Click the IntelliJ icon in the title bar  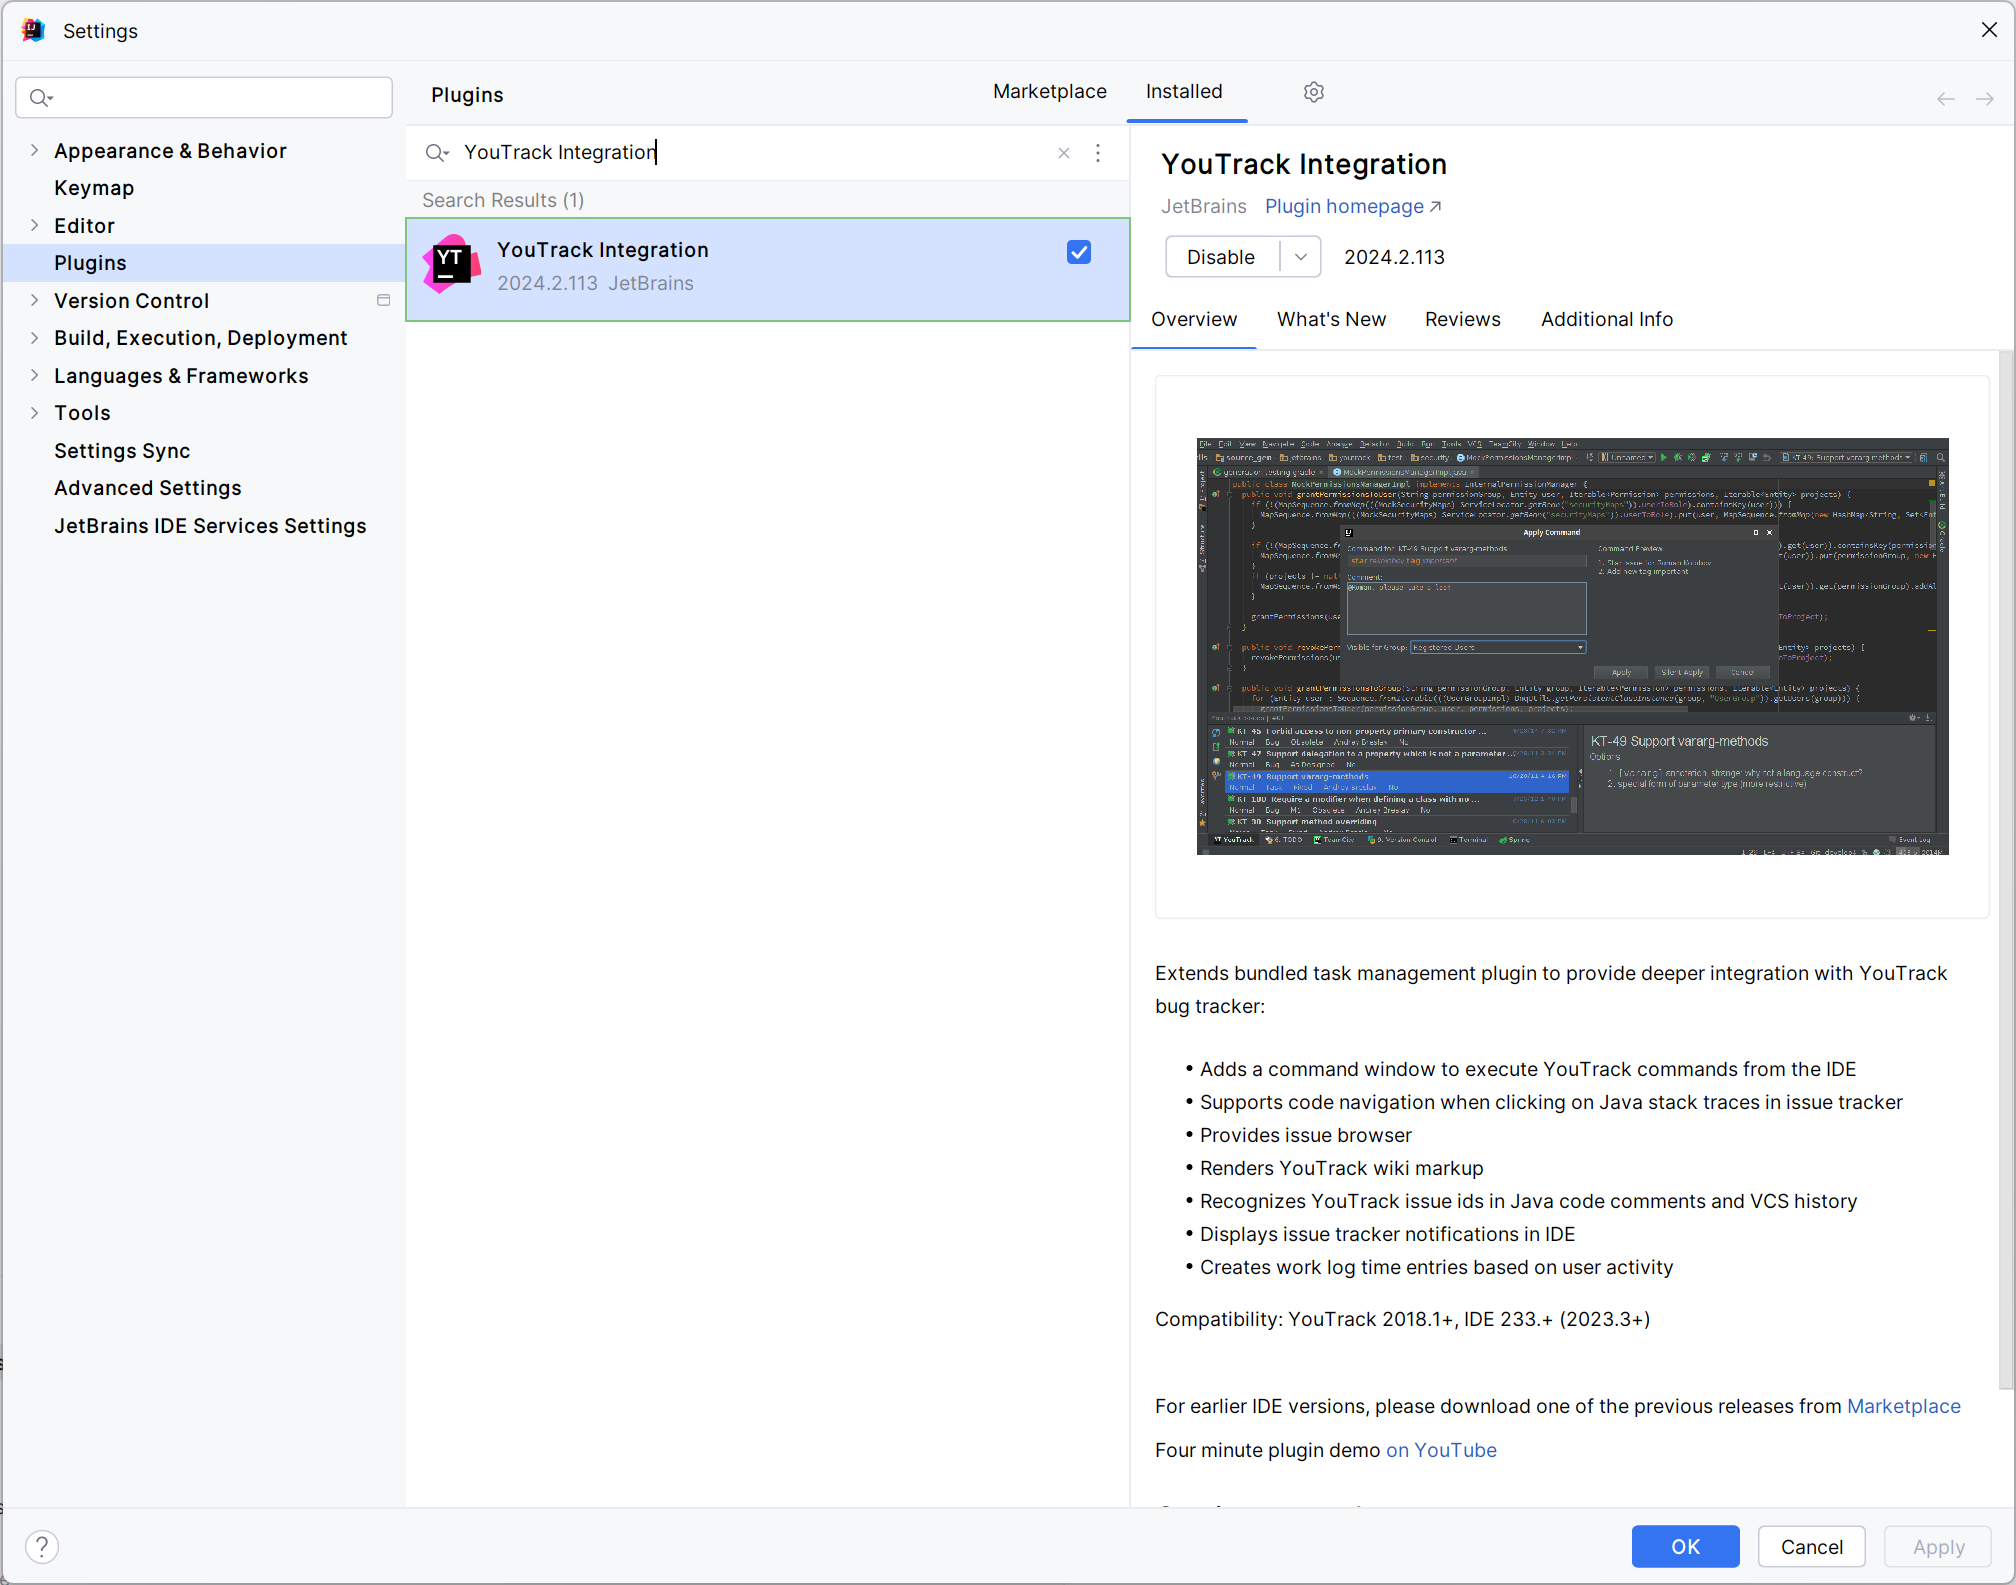[x=33, y=30]
